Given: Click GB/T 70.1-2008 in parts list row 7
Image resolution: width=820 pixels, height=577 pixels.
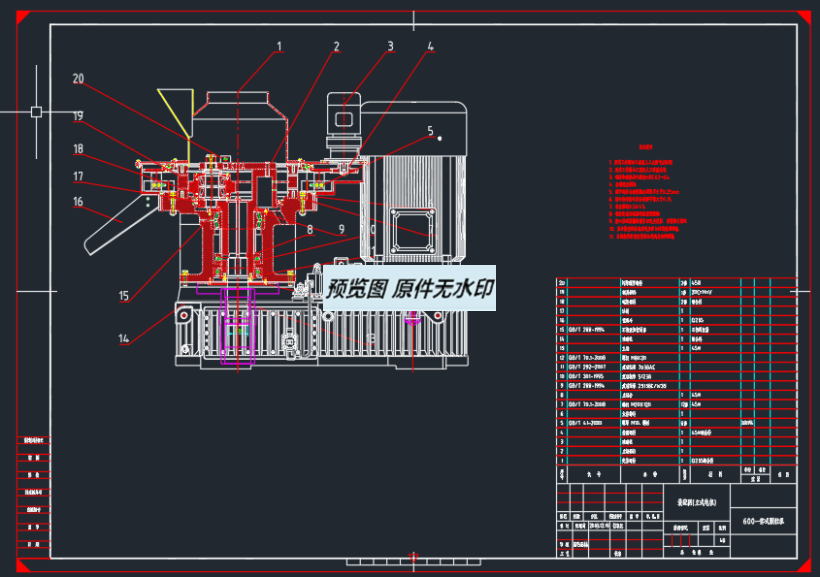Looking at the screenshot, I should coord(587,404).
